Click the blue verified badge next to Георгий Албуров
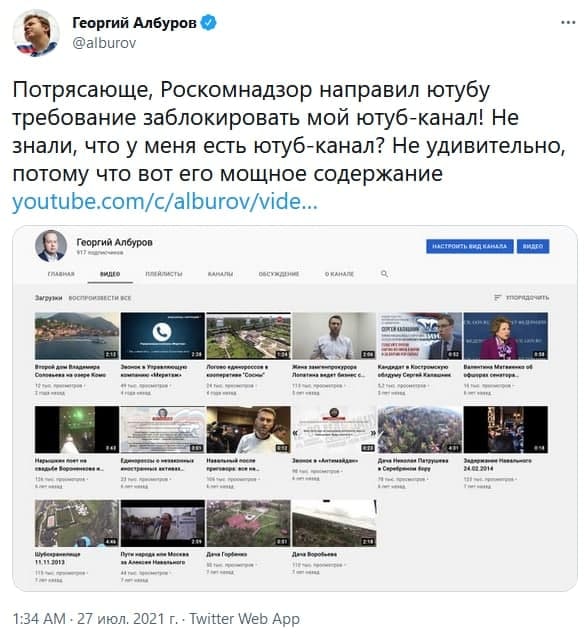 click(x=209, y=23)
